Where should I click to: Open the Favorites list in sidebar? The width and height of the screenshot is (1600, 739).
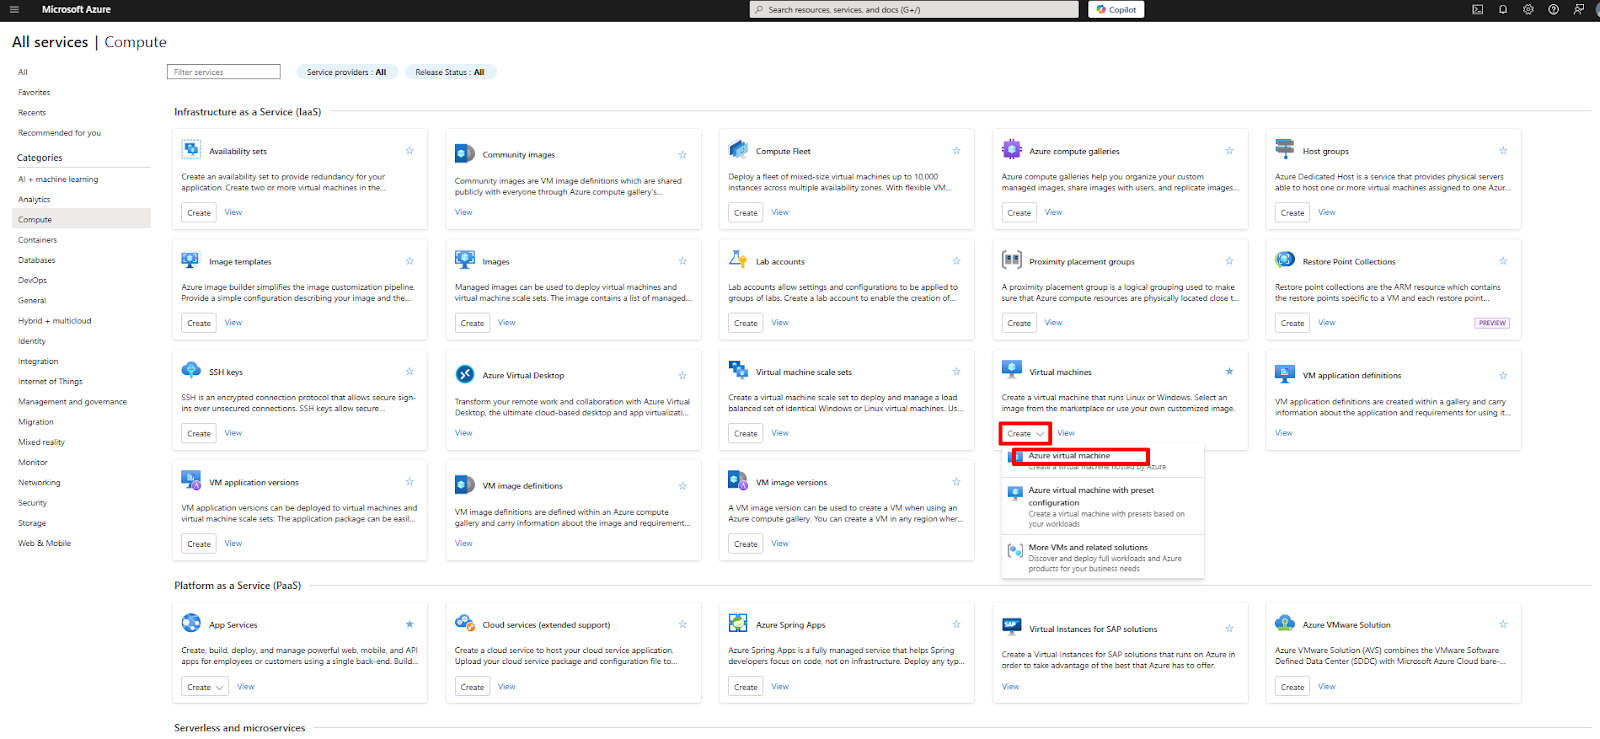coord(34,92)
